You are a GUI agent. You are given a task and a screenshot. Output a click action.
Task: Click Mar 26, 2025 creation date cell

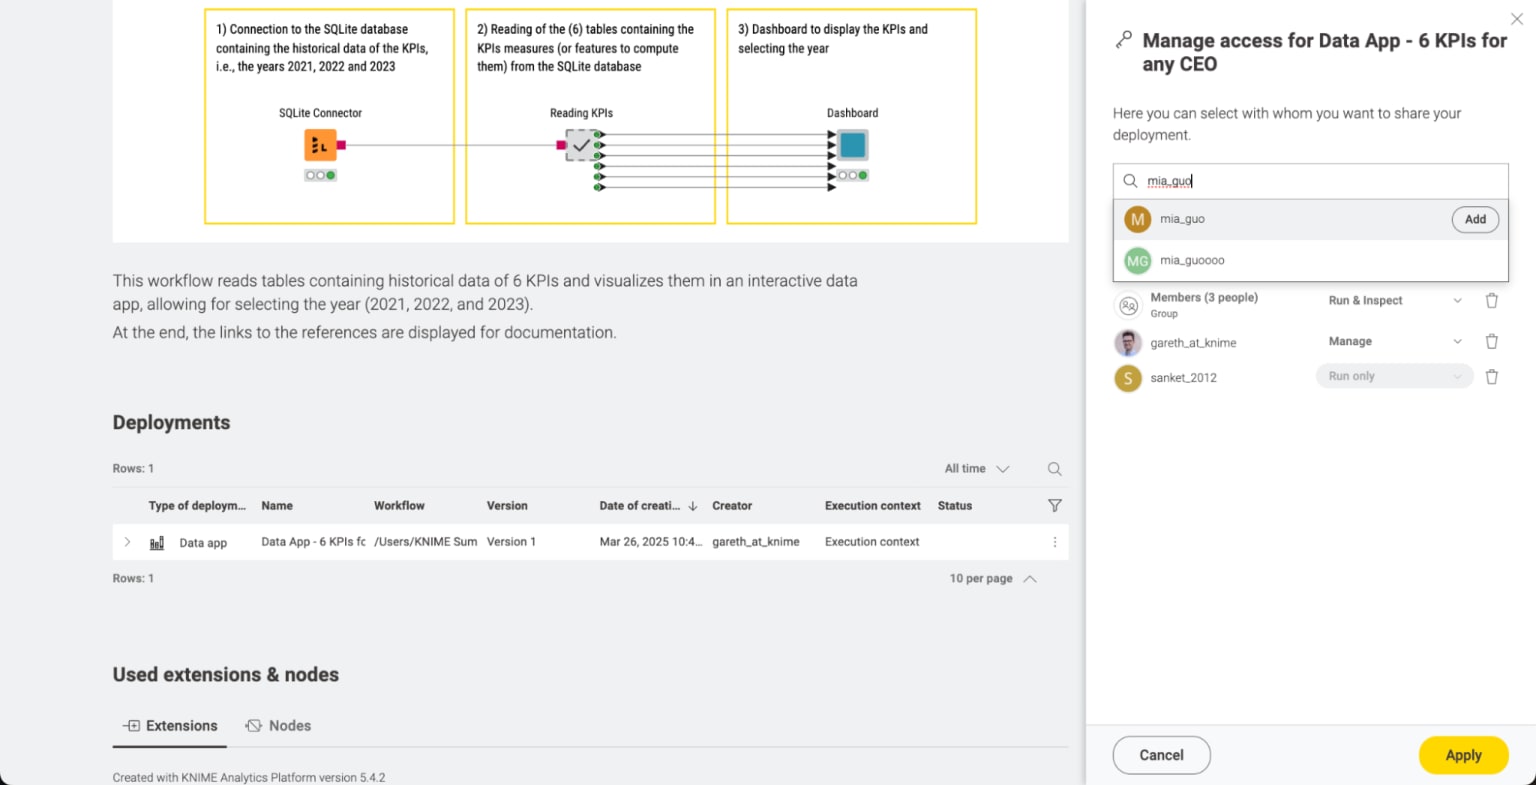coord(651,542)
